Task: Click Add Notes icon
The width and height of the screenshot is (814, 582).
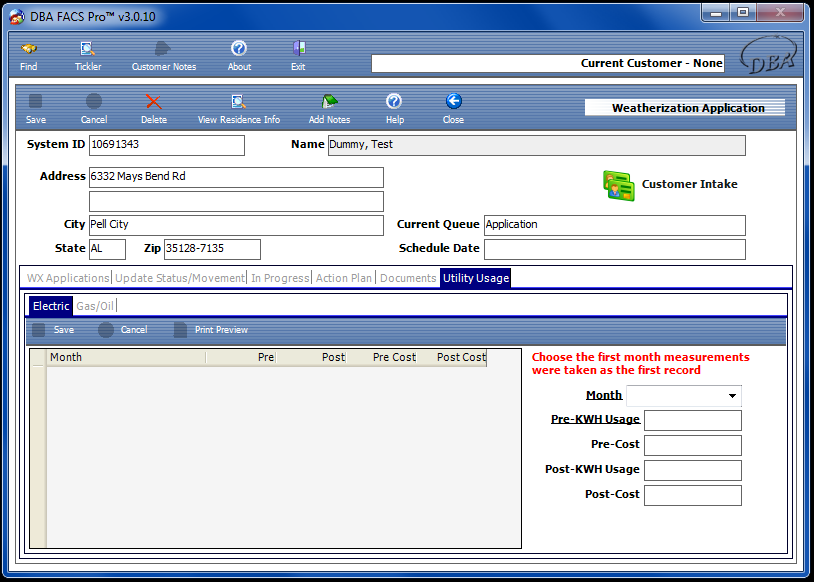Action: (329, 101)
